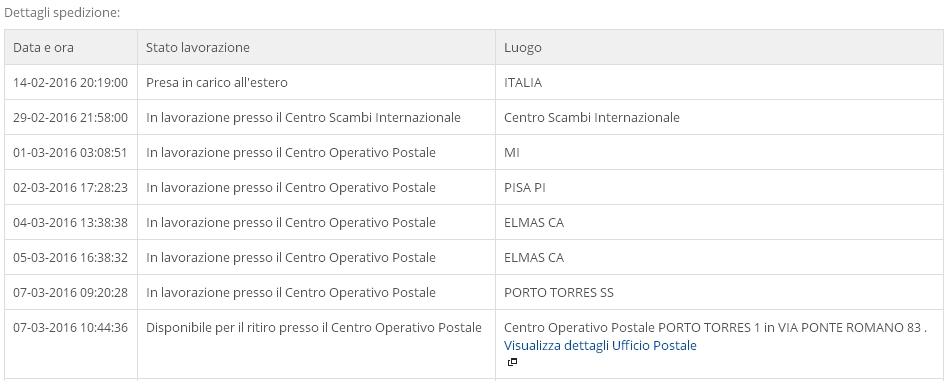The width and height of the screenshot is (948, 381).
Task: Click the PORTO TORRES SS location cell
Action: tap(559, 293)
